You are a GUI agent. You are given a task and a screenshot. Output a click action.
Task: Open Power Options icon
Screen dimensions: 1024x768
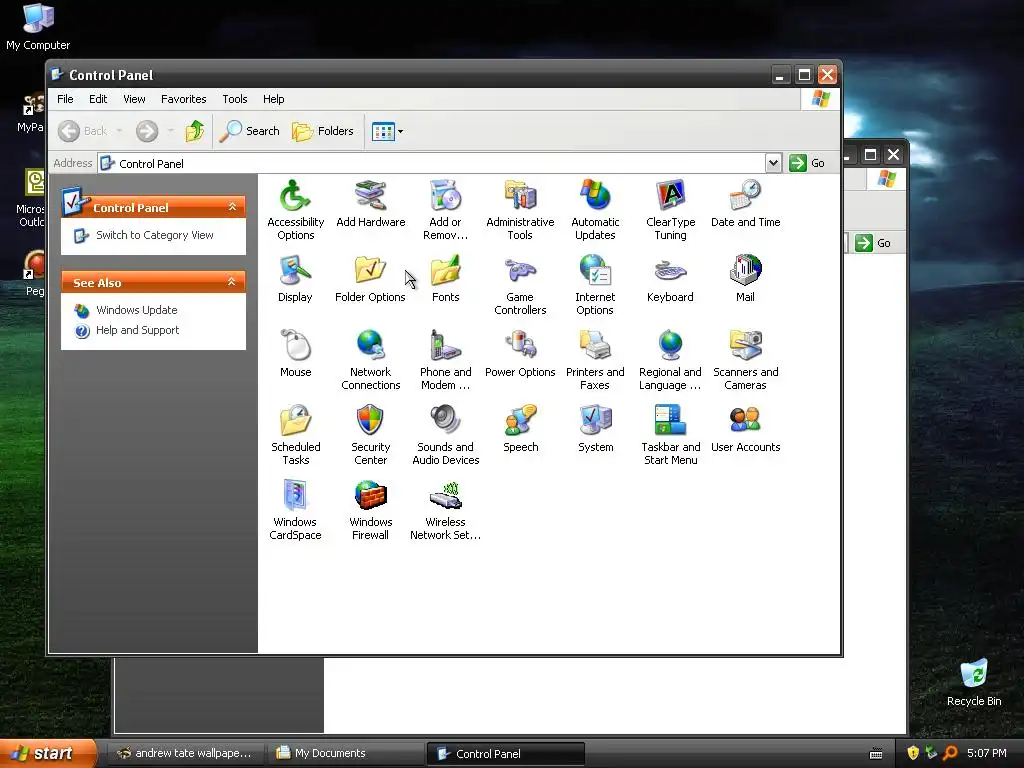(x=520, y=345)
